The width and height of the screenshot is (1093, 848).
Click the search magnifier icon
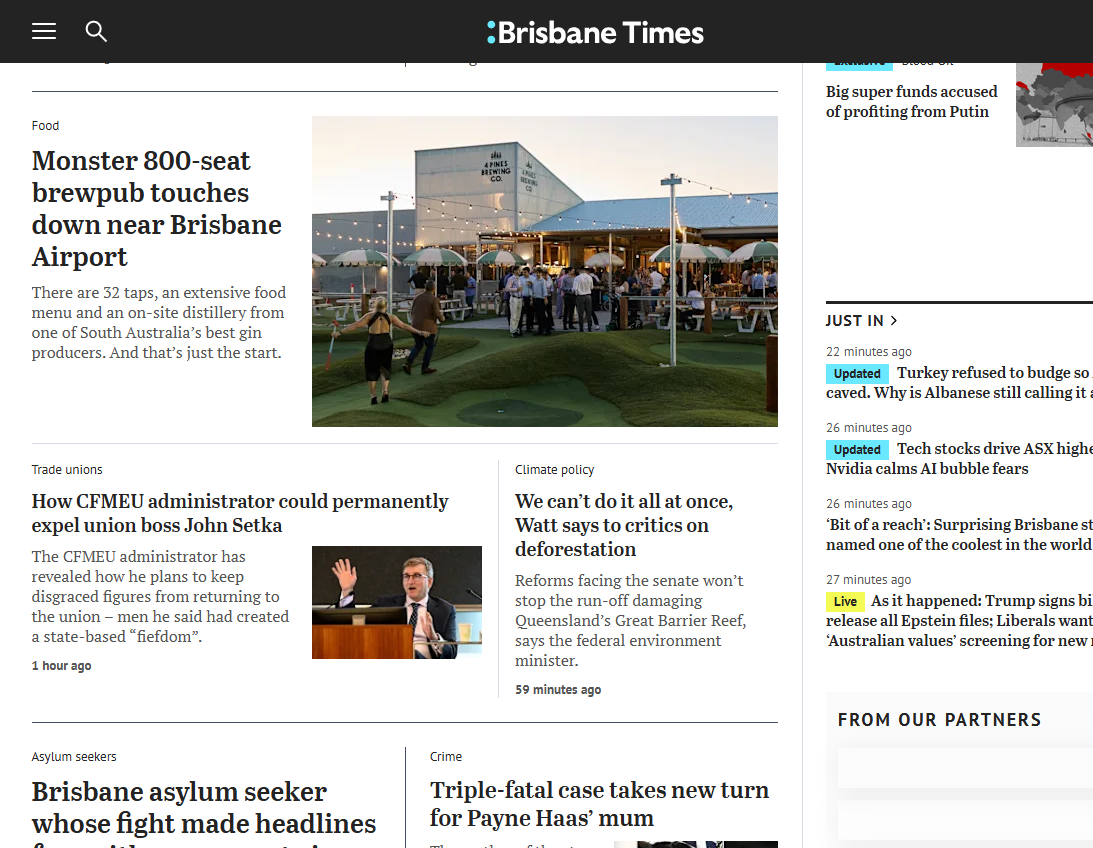click(96, 31)
